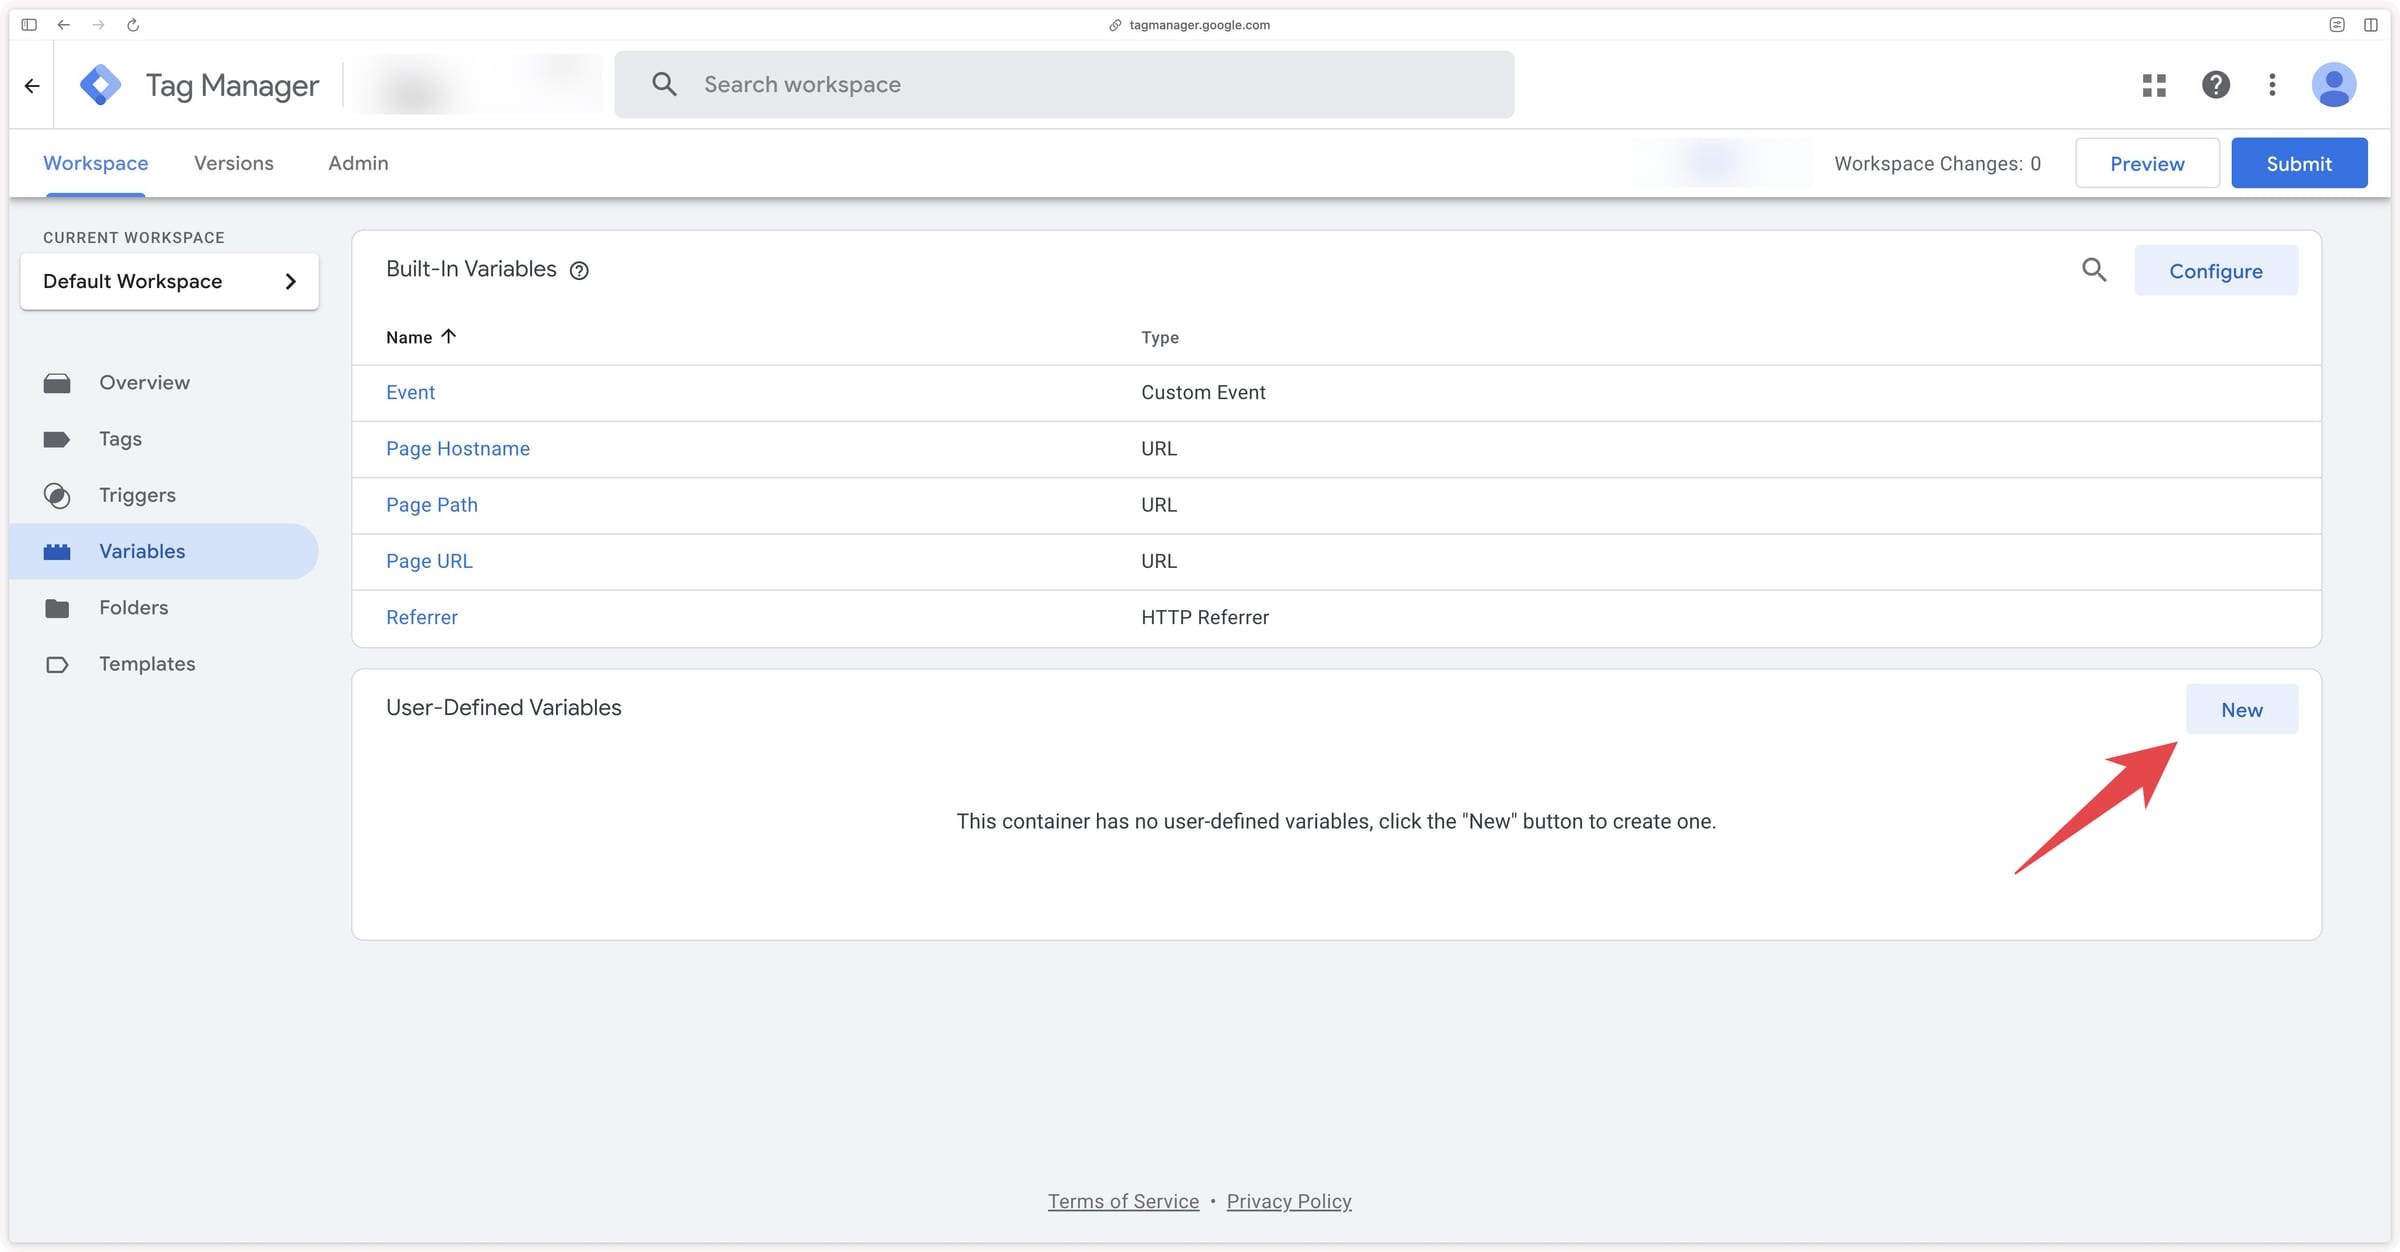2400x1252 pixels.
Task: Reload the page with browser refresh icon
Action: [x=133, y=25]
